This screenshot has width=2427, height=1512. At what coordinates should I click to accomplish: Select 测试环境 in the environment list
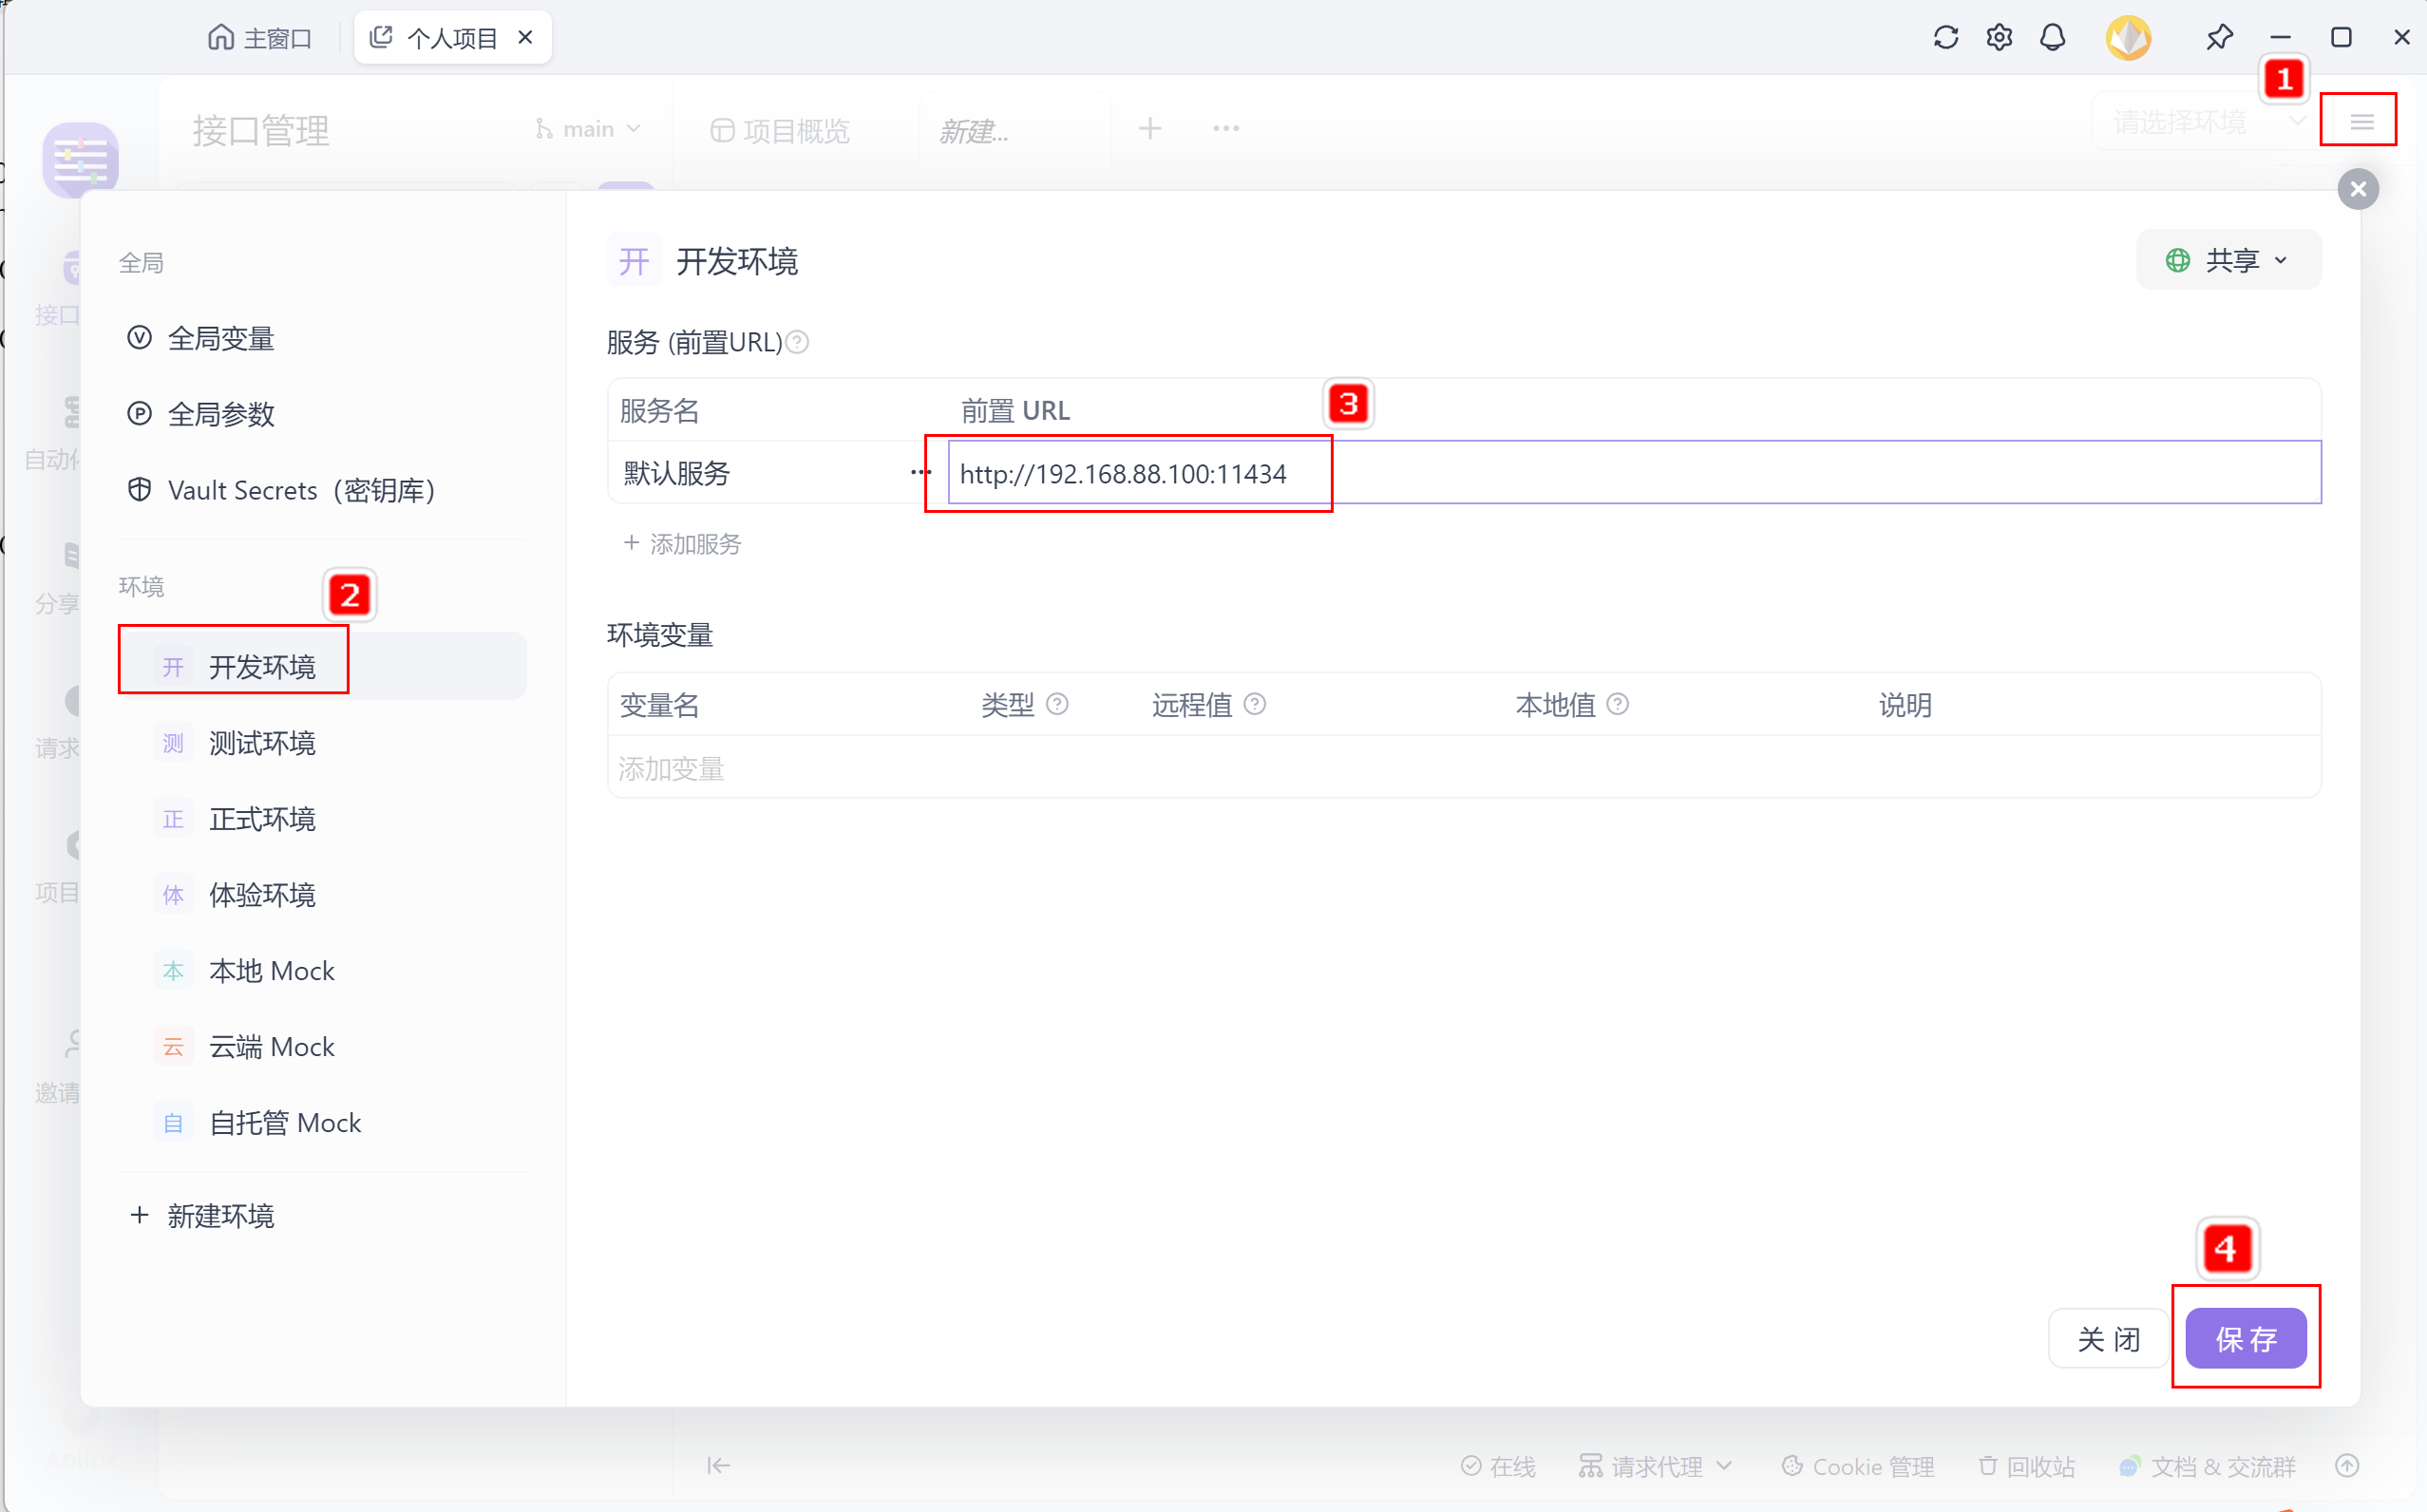(261, 743)
